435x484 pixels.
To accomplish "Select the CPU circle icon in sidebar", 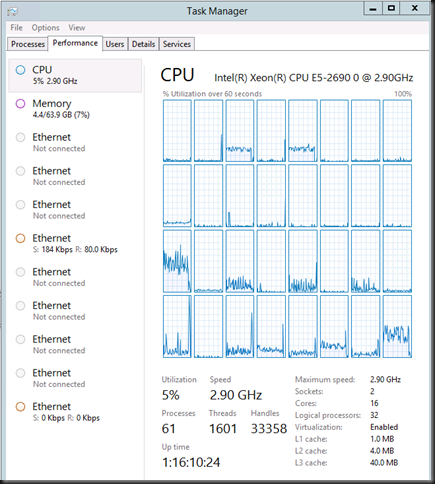I will 20,70.
